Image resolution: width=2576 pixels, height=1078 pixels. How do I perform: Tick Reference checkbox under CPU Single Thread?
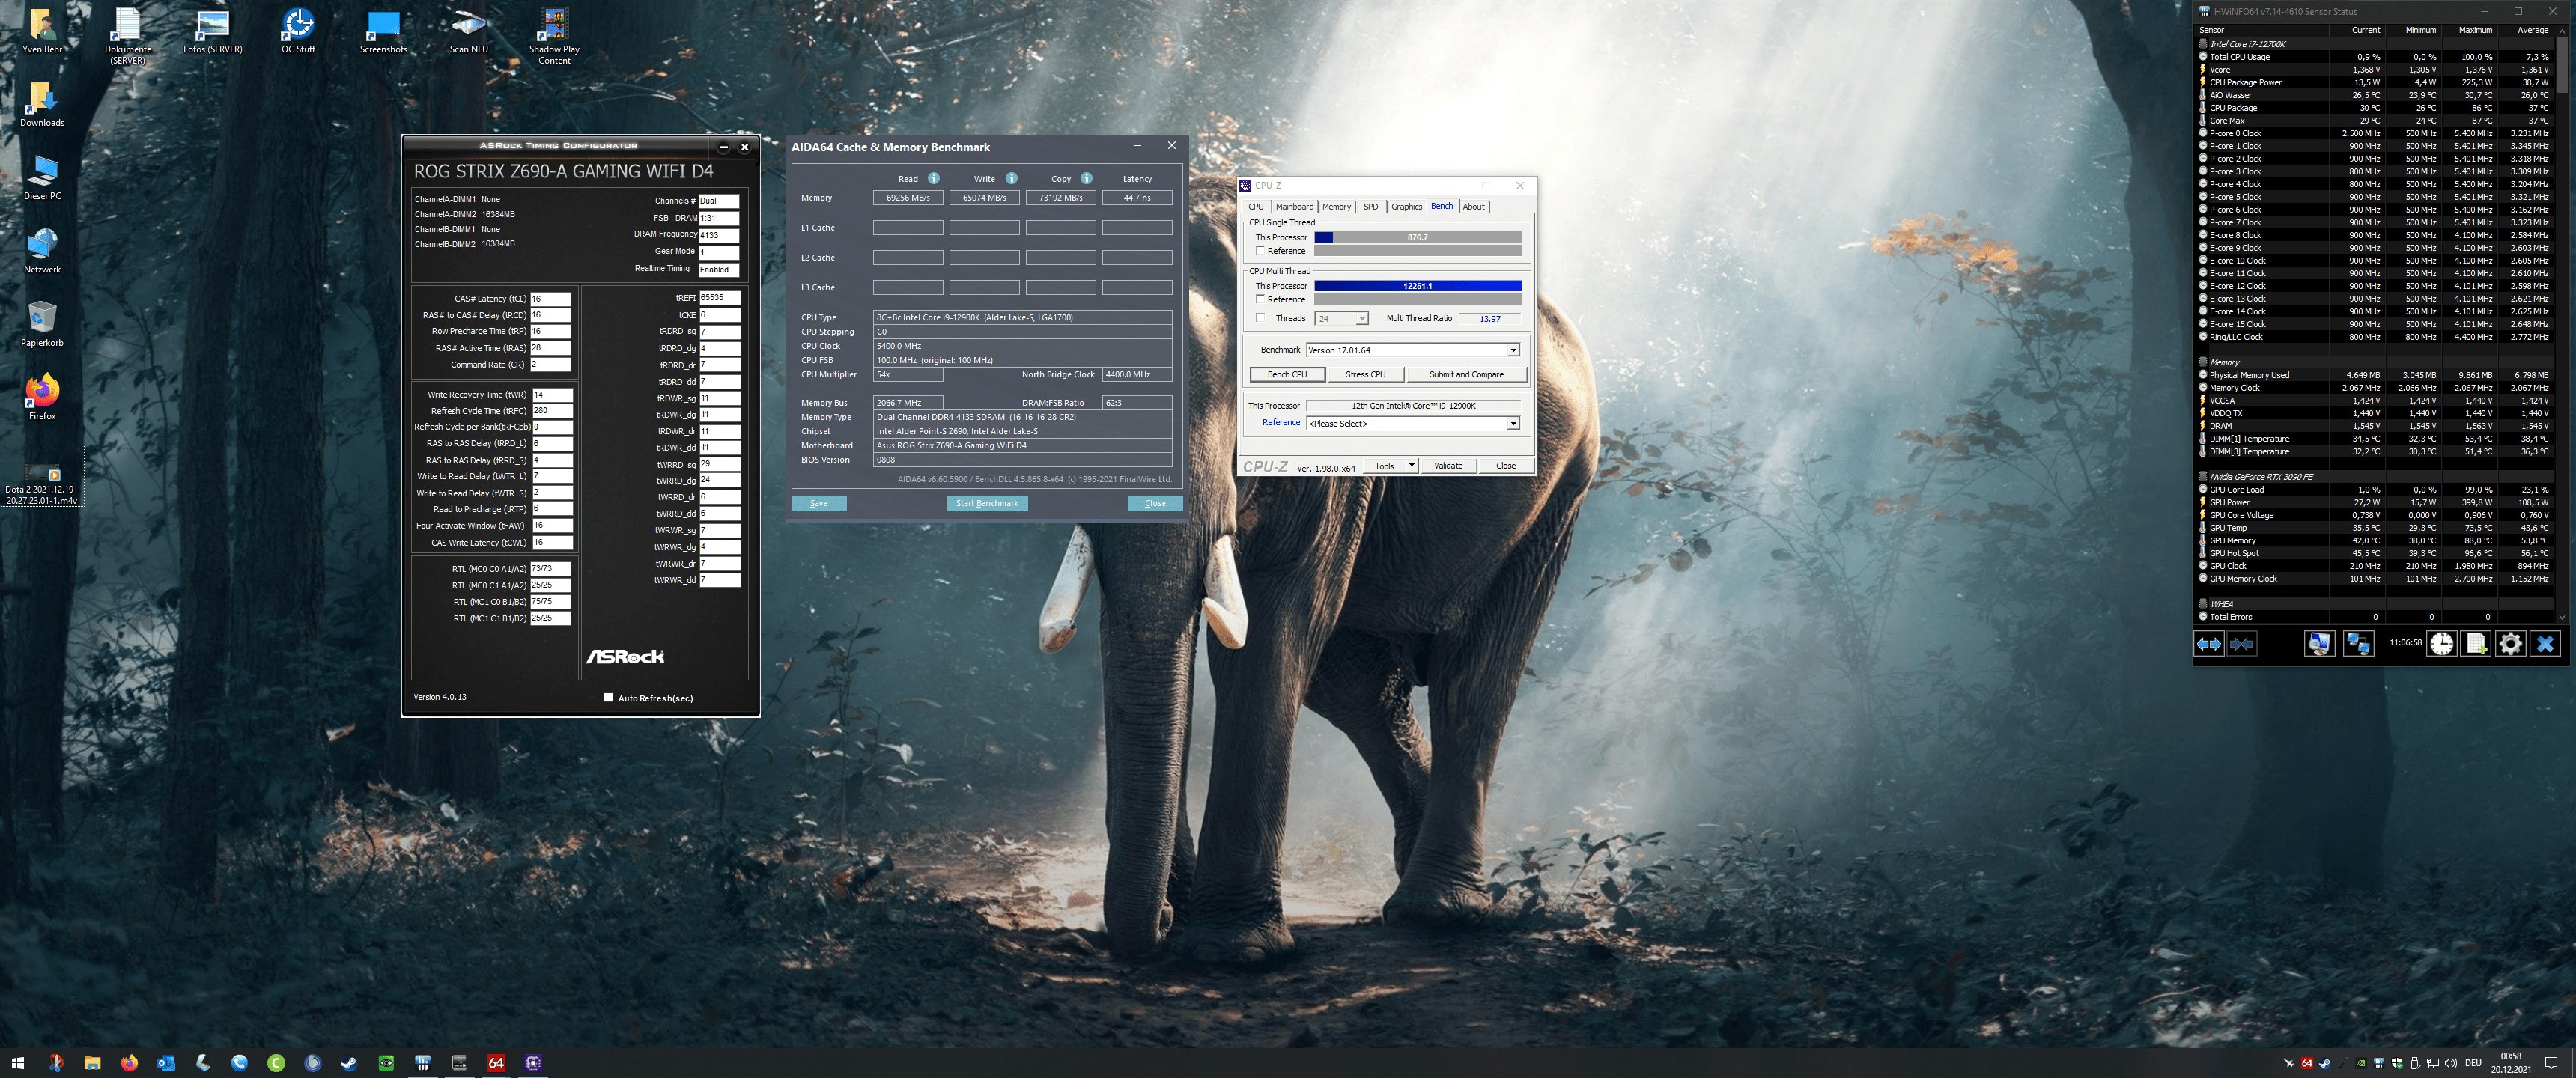pyautogui.click(x=1260, y=251)
